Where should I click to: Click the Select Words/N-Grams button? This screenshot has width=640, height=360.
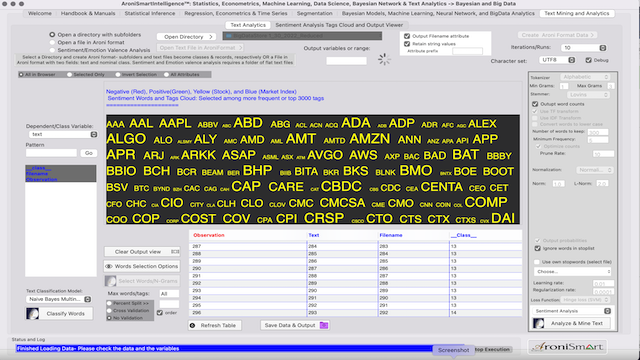(142, 281)
